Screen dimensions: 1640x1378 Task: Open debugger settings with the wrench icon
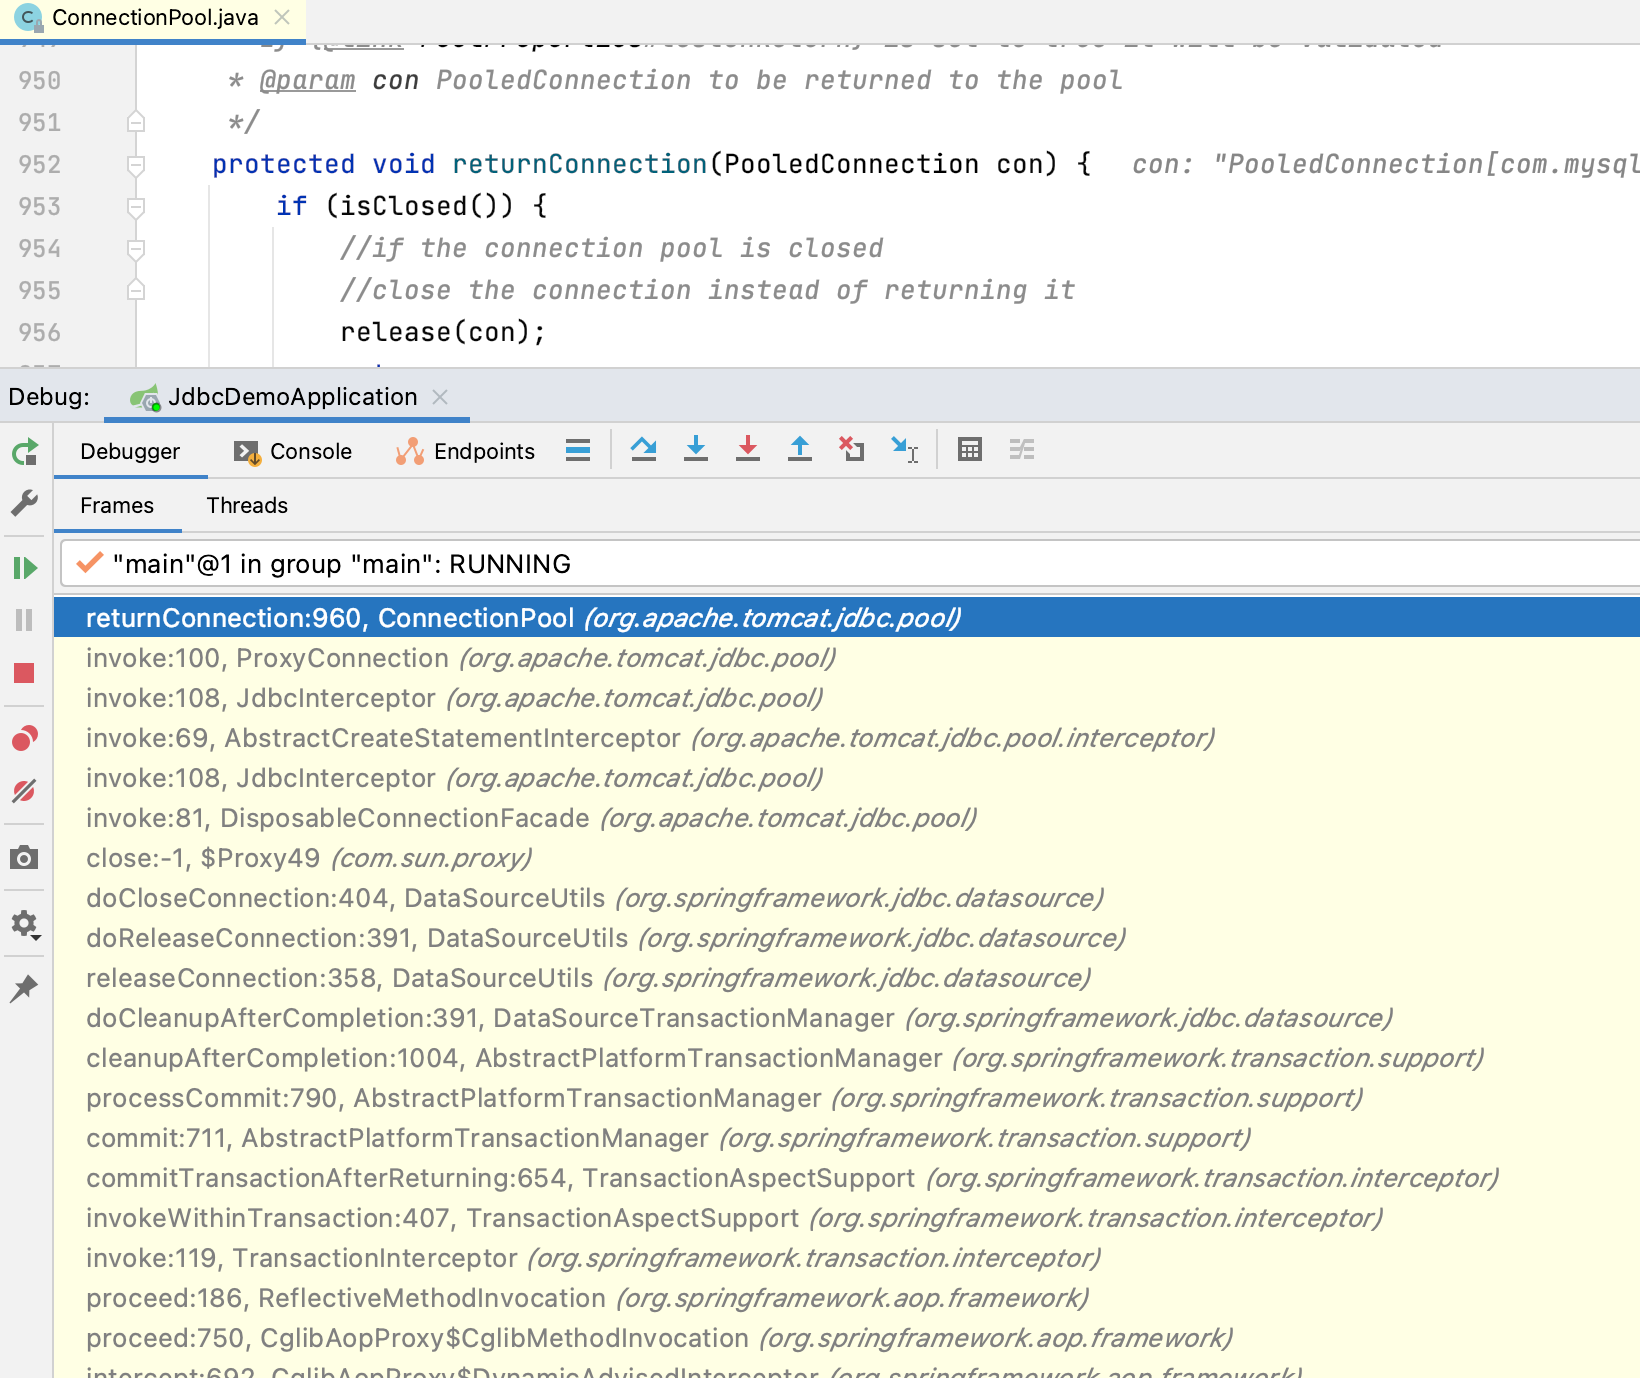point(25,503)
